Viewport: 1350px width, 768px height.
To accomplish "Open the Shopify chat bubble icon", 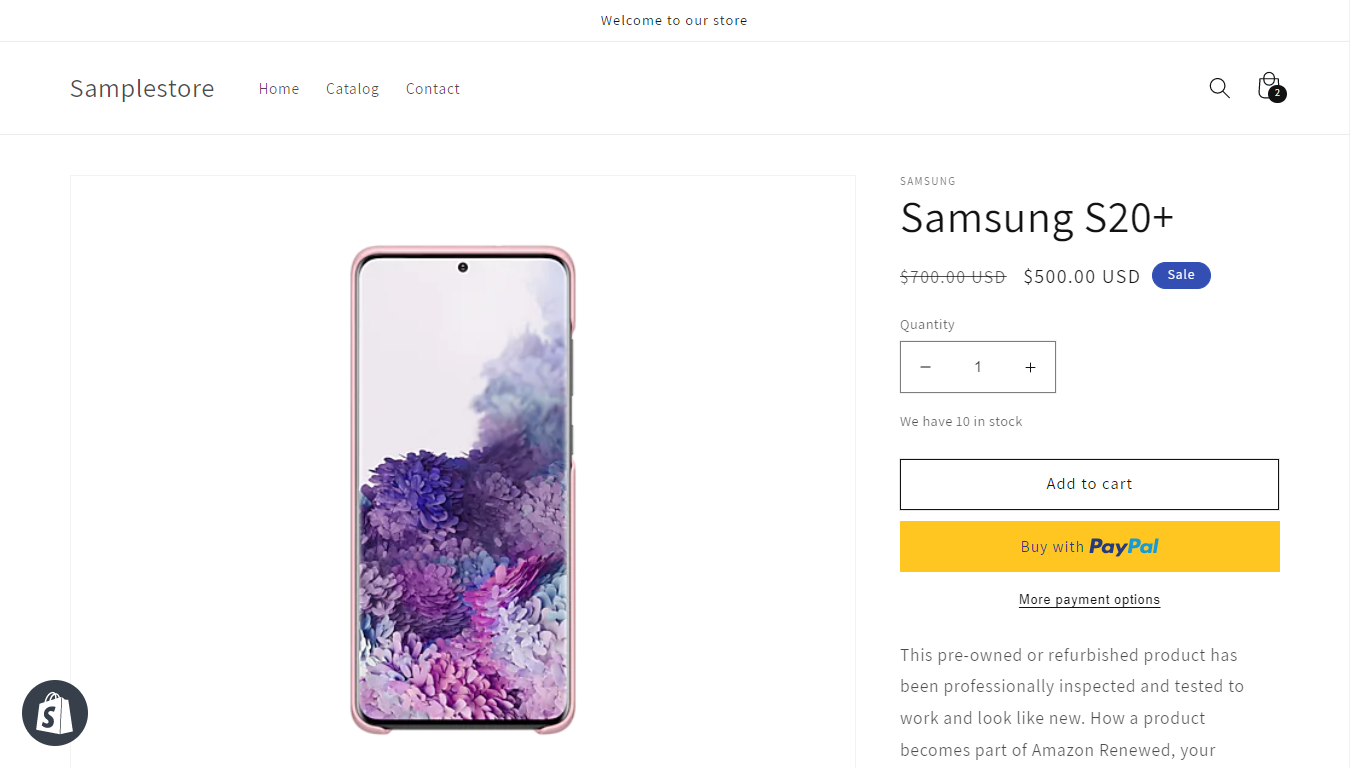I will [55, 713].
